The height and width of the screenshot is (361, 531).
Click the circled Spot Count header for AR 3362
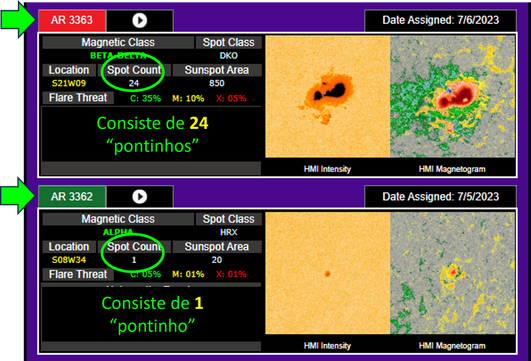coord(134,247)
